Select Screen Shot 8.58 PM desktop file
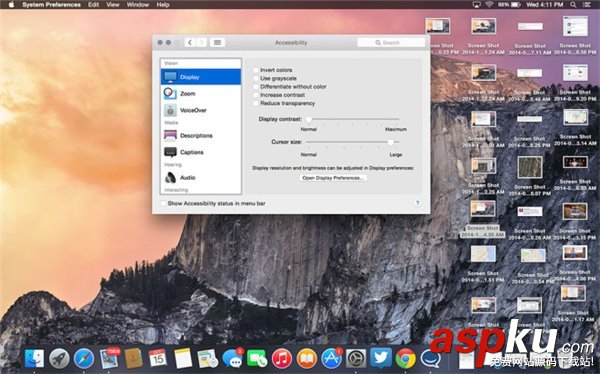Viewport: 600px width, 374px height. pos(575,26)
